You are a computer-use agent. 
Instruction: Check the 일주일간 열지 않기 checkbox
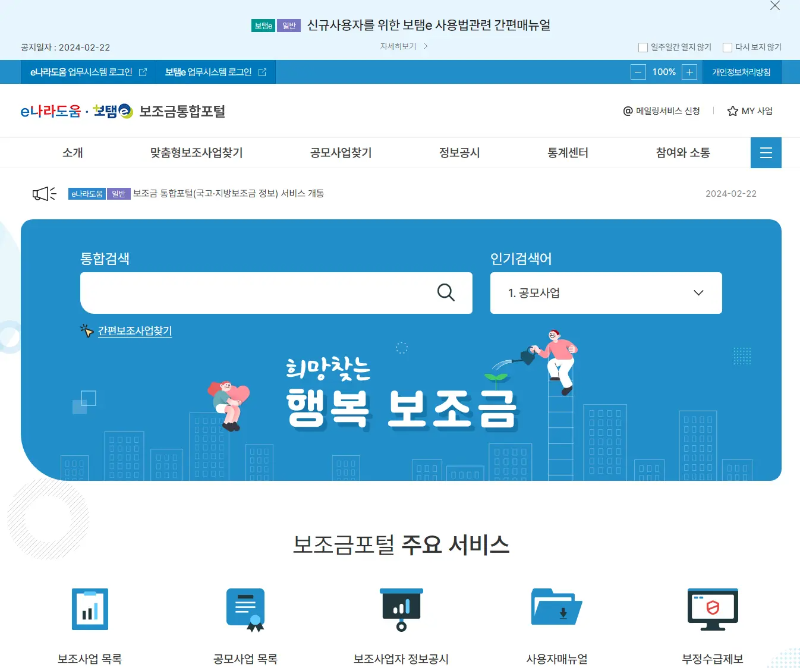click(643, 47)
